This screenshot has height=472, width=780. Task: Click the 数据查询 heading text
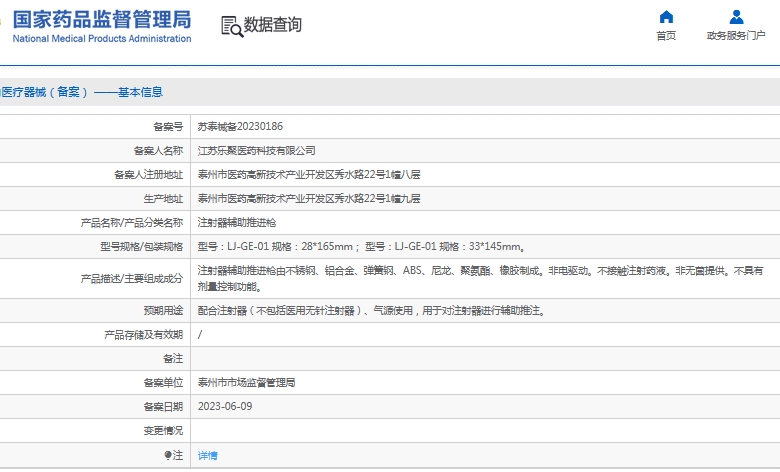(273, 24)
